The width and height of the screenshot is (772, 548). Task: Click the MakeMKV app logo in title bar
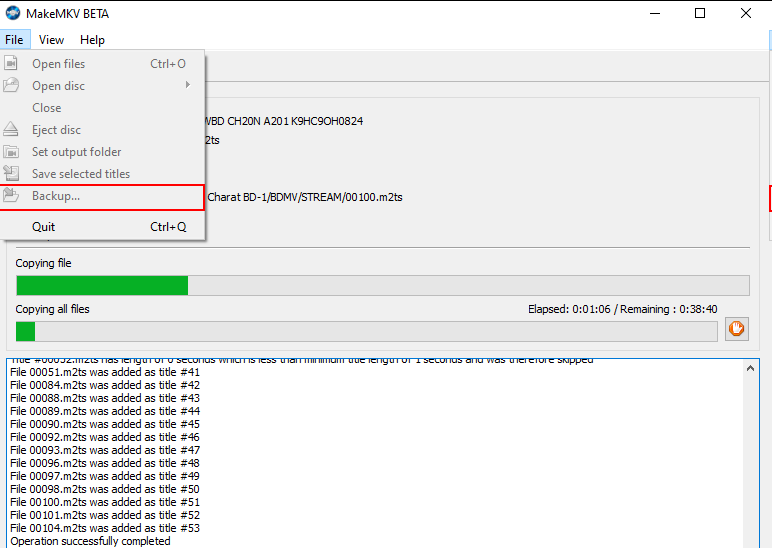(13, 13)
